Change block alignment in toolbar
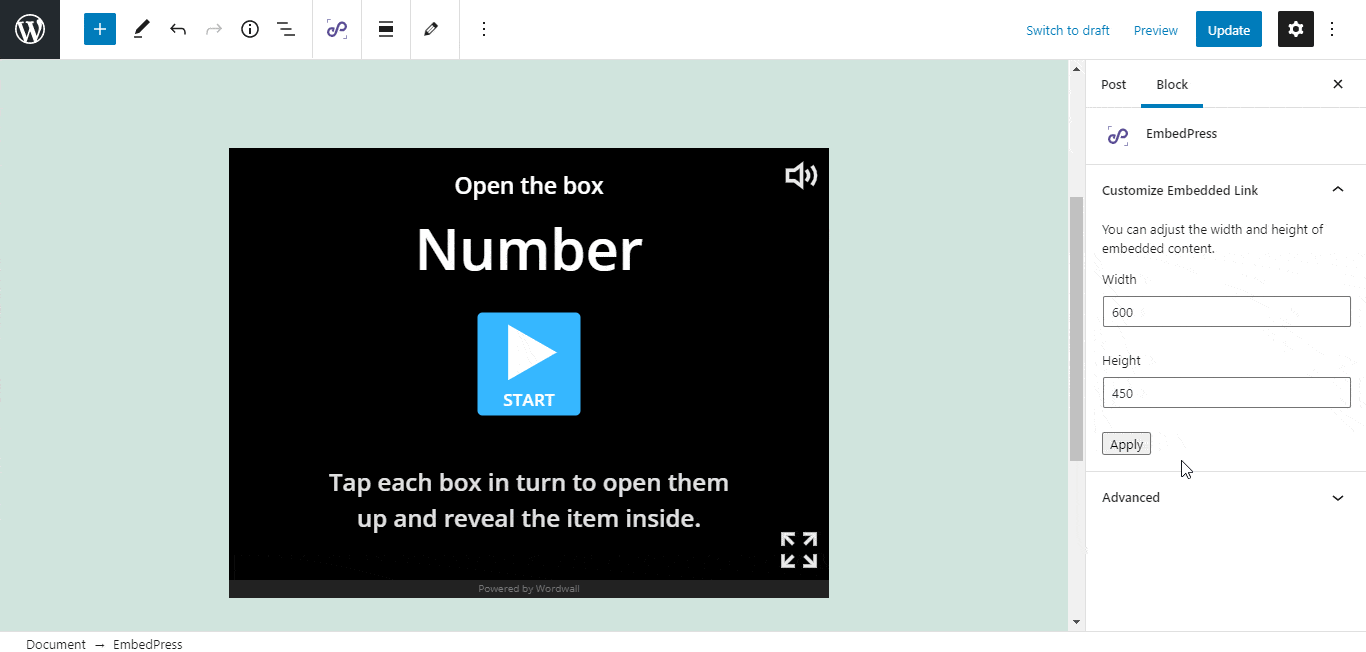 coord(386,29)
